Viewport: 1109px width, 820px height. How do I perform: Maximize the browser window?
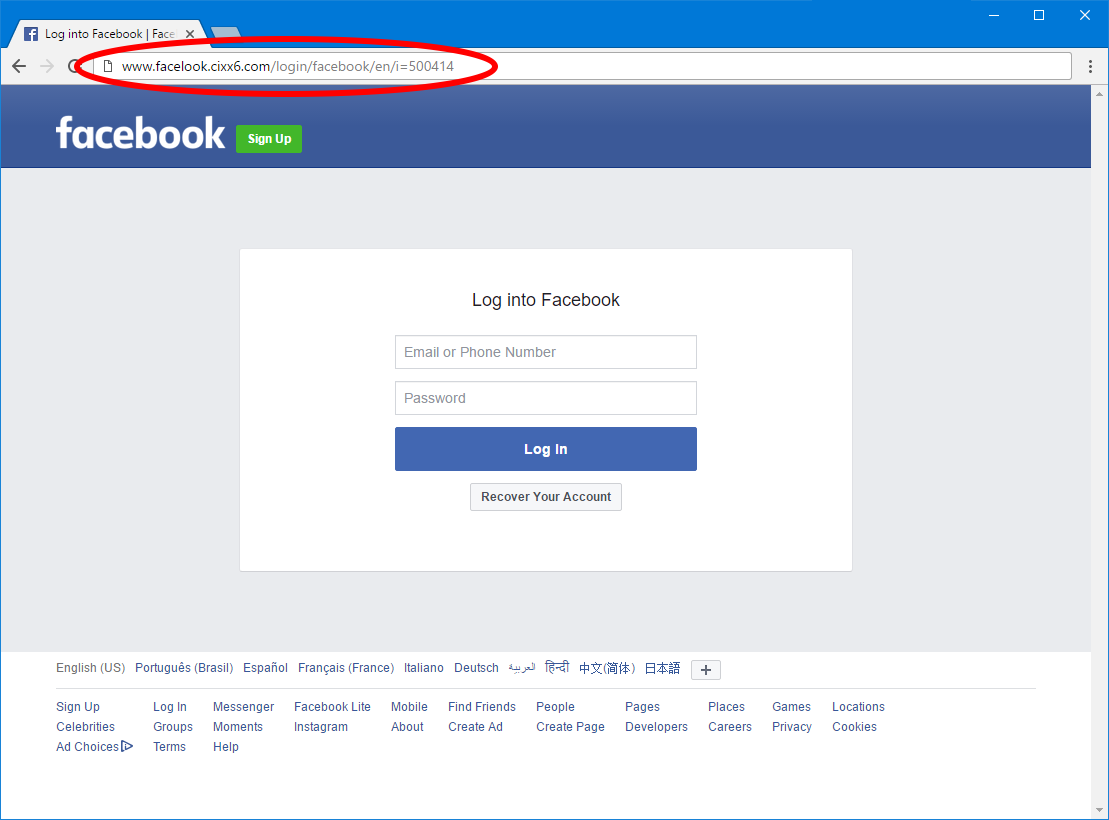click(1039, 15)
